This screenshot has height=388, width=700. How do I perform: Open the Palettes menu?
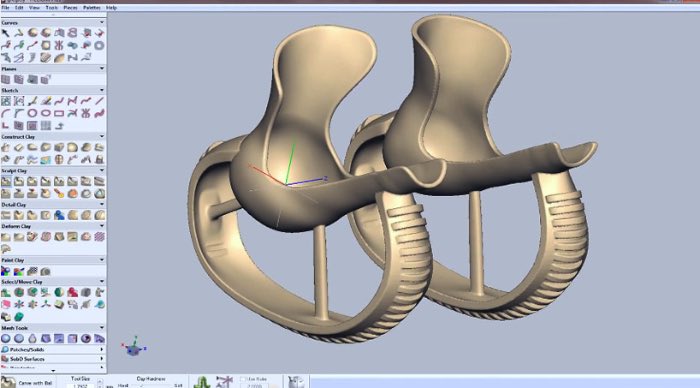[x=92, y=8]
